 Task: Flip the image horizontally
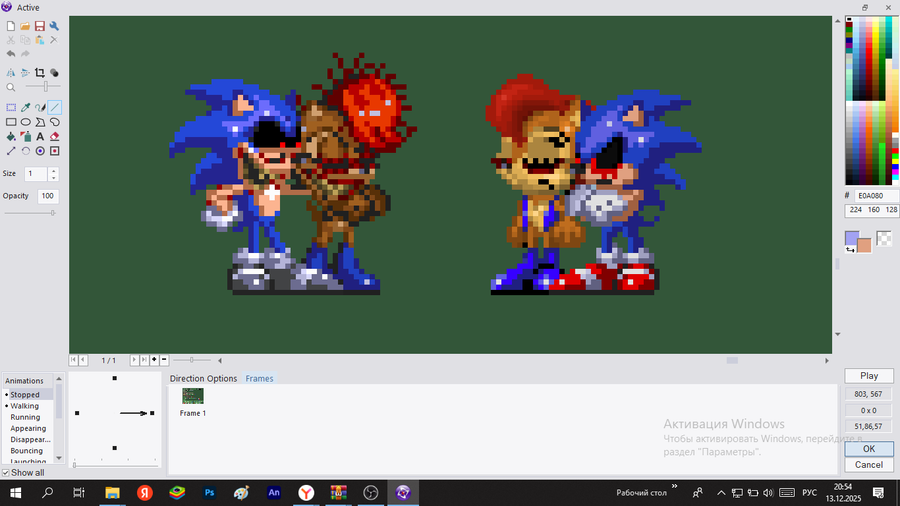pos(11,73)
